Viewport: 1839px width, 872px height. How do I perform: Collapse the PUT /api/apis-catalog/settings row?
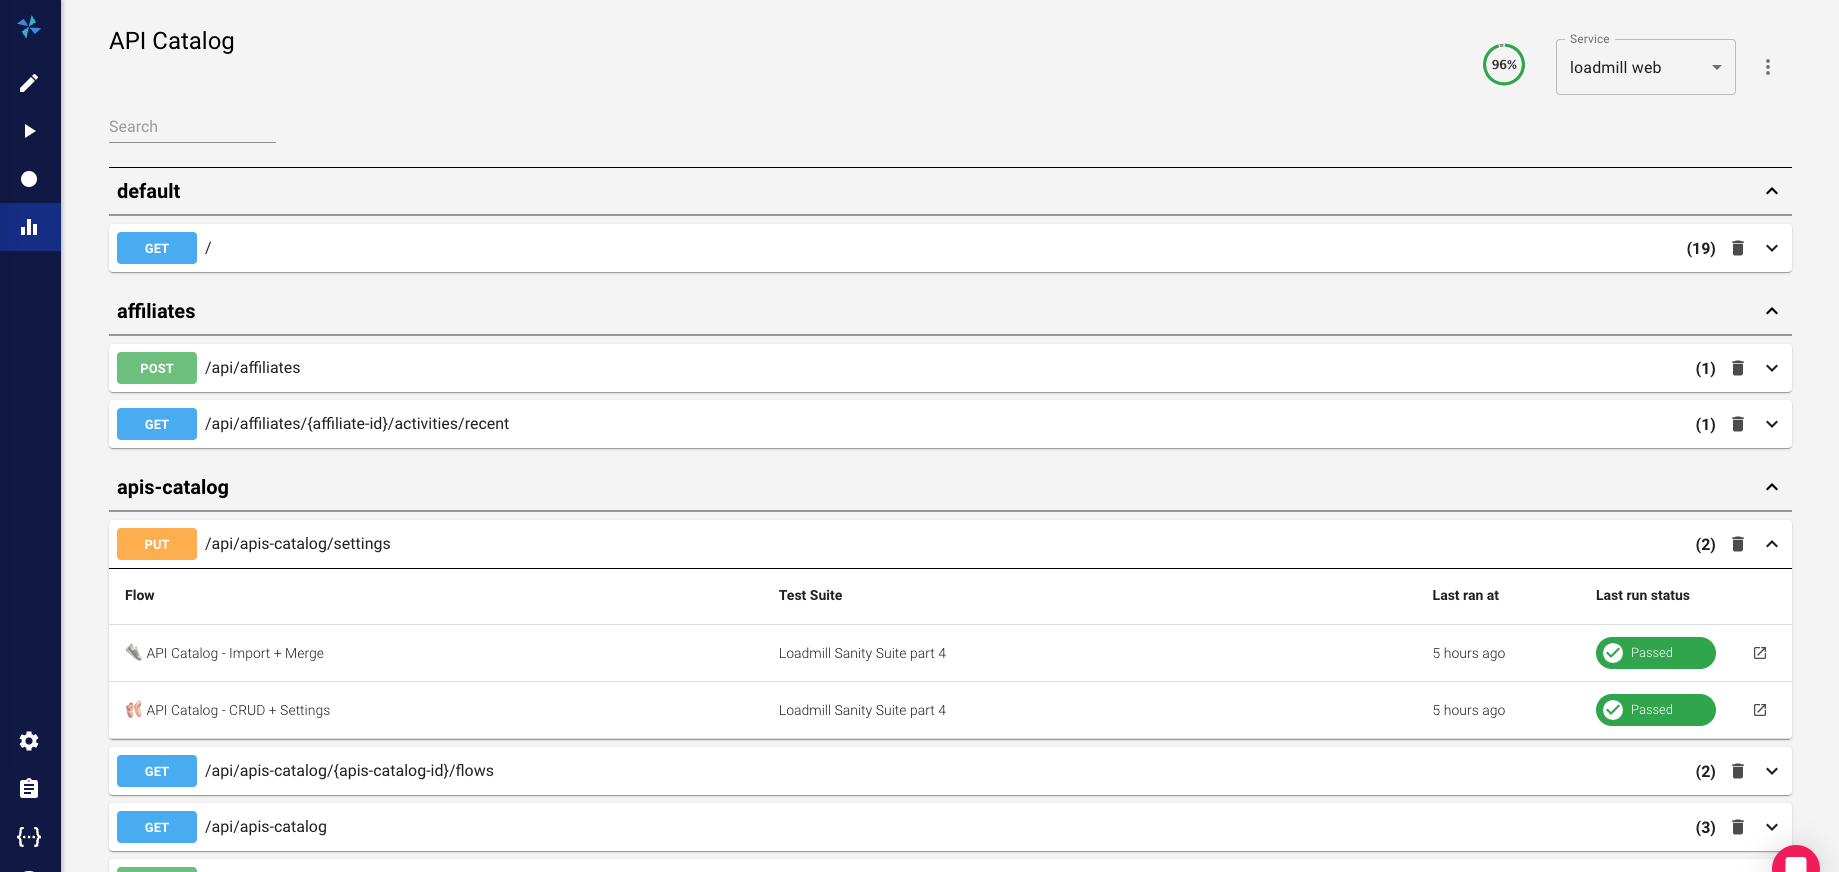(x=1772, y=544)
